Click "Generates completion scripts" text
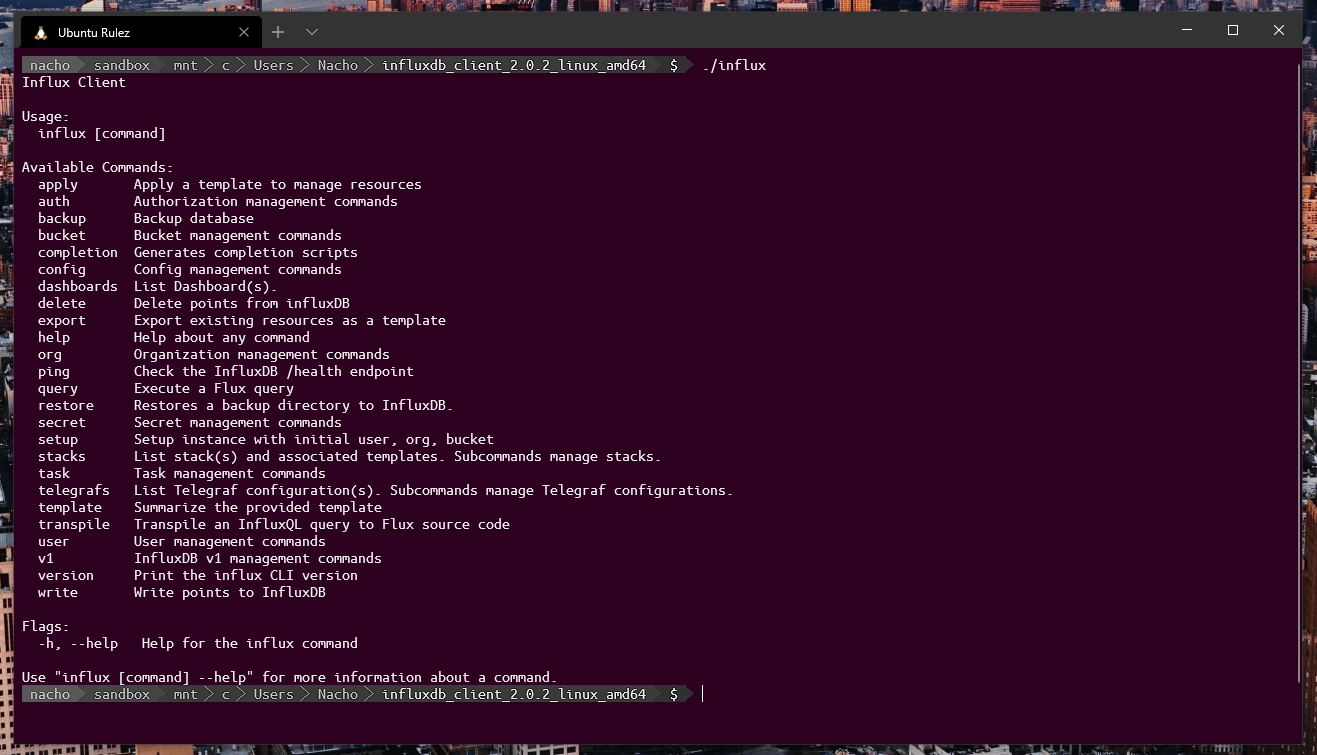This screenshot has width=1317, height=755. pyautogui.click(x=246, y=253)
